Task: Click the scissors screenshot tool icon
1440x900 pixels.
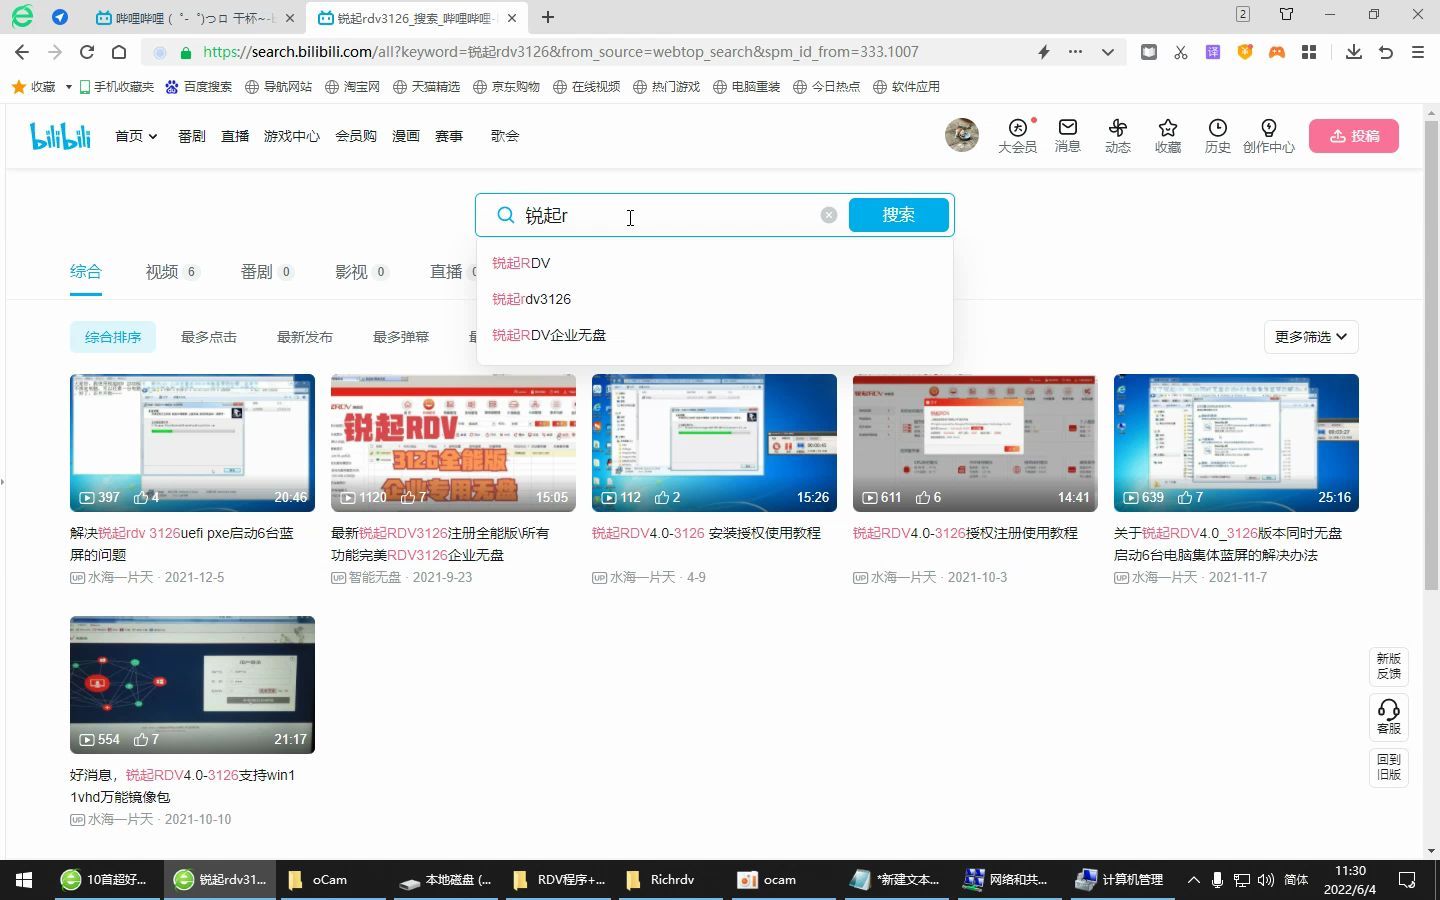Action: pyautogui.click(x=1181, y=52)
